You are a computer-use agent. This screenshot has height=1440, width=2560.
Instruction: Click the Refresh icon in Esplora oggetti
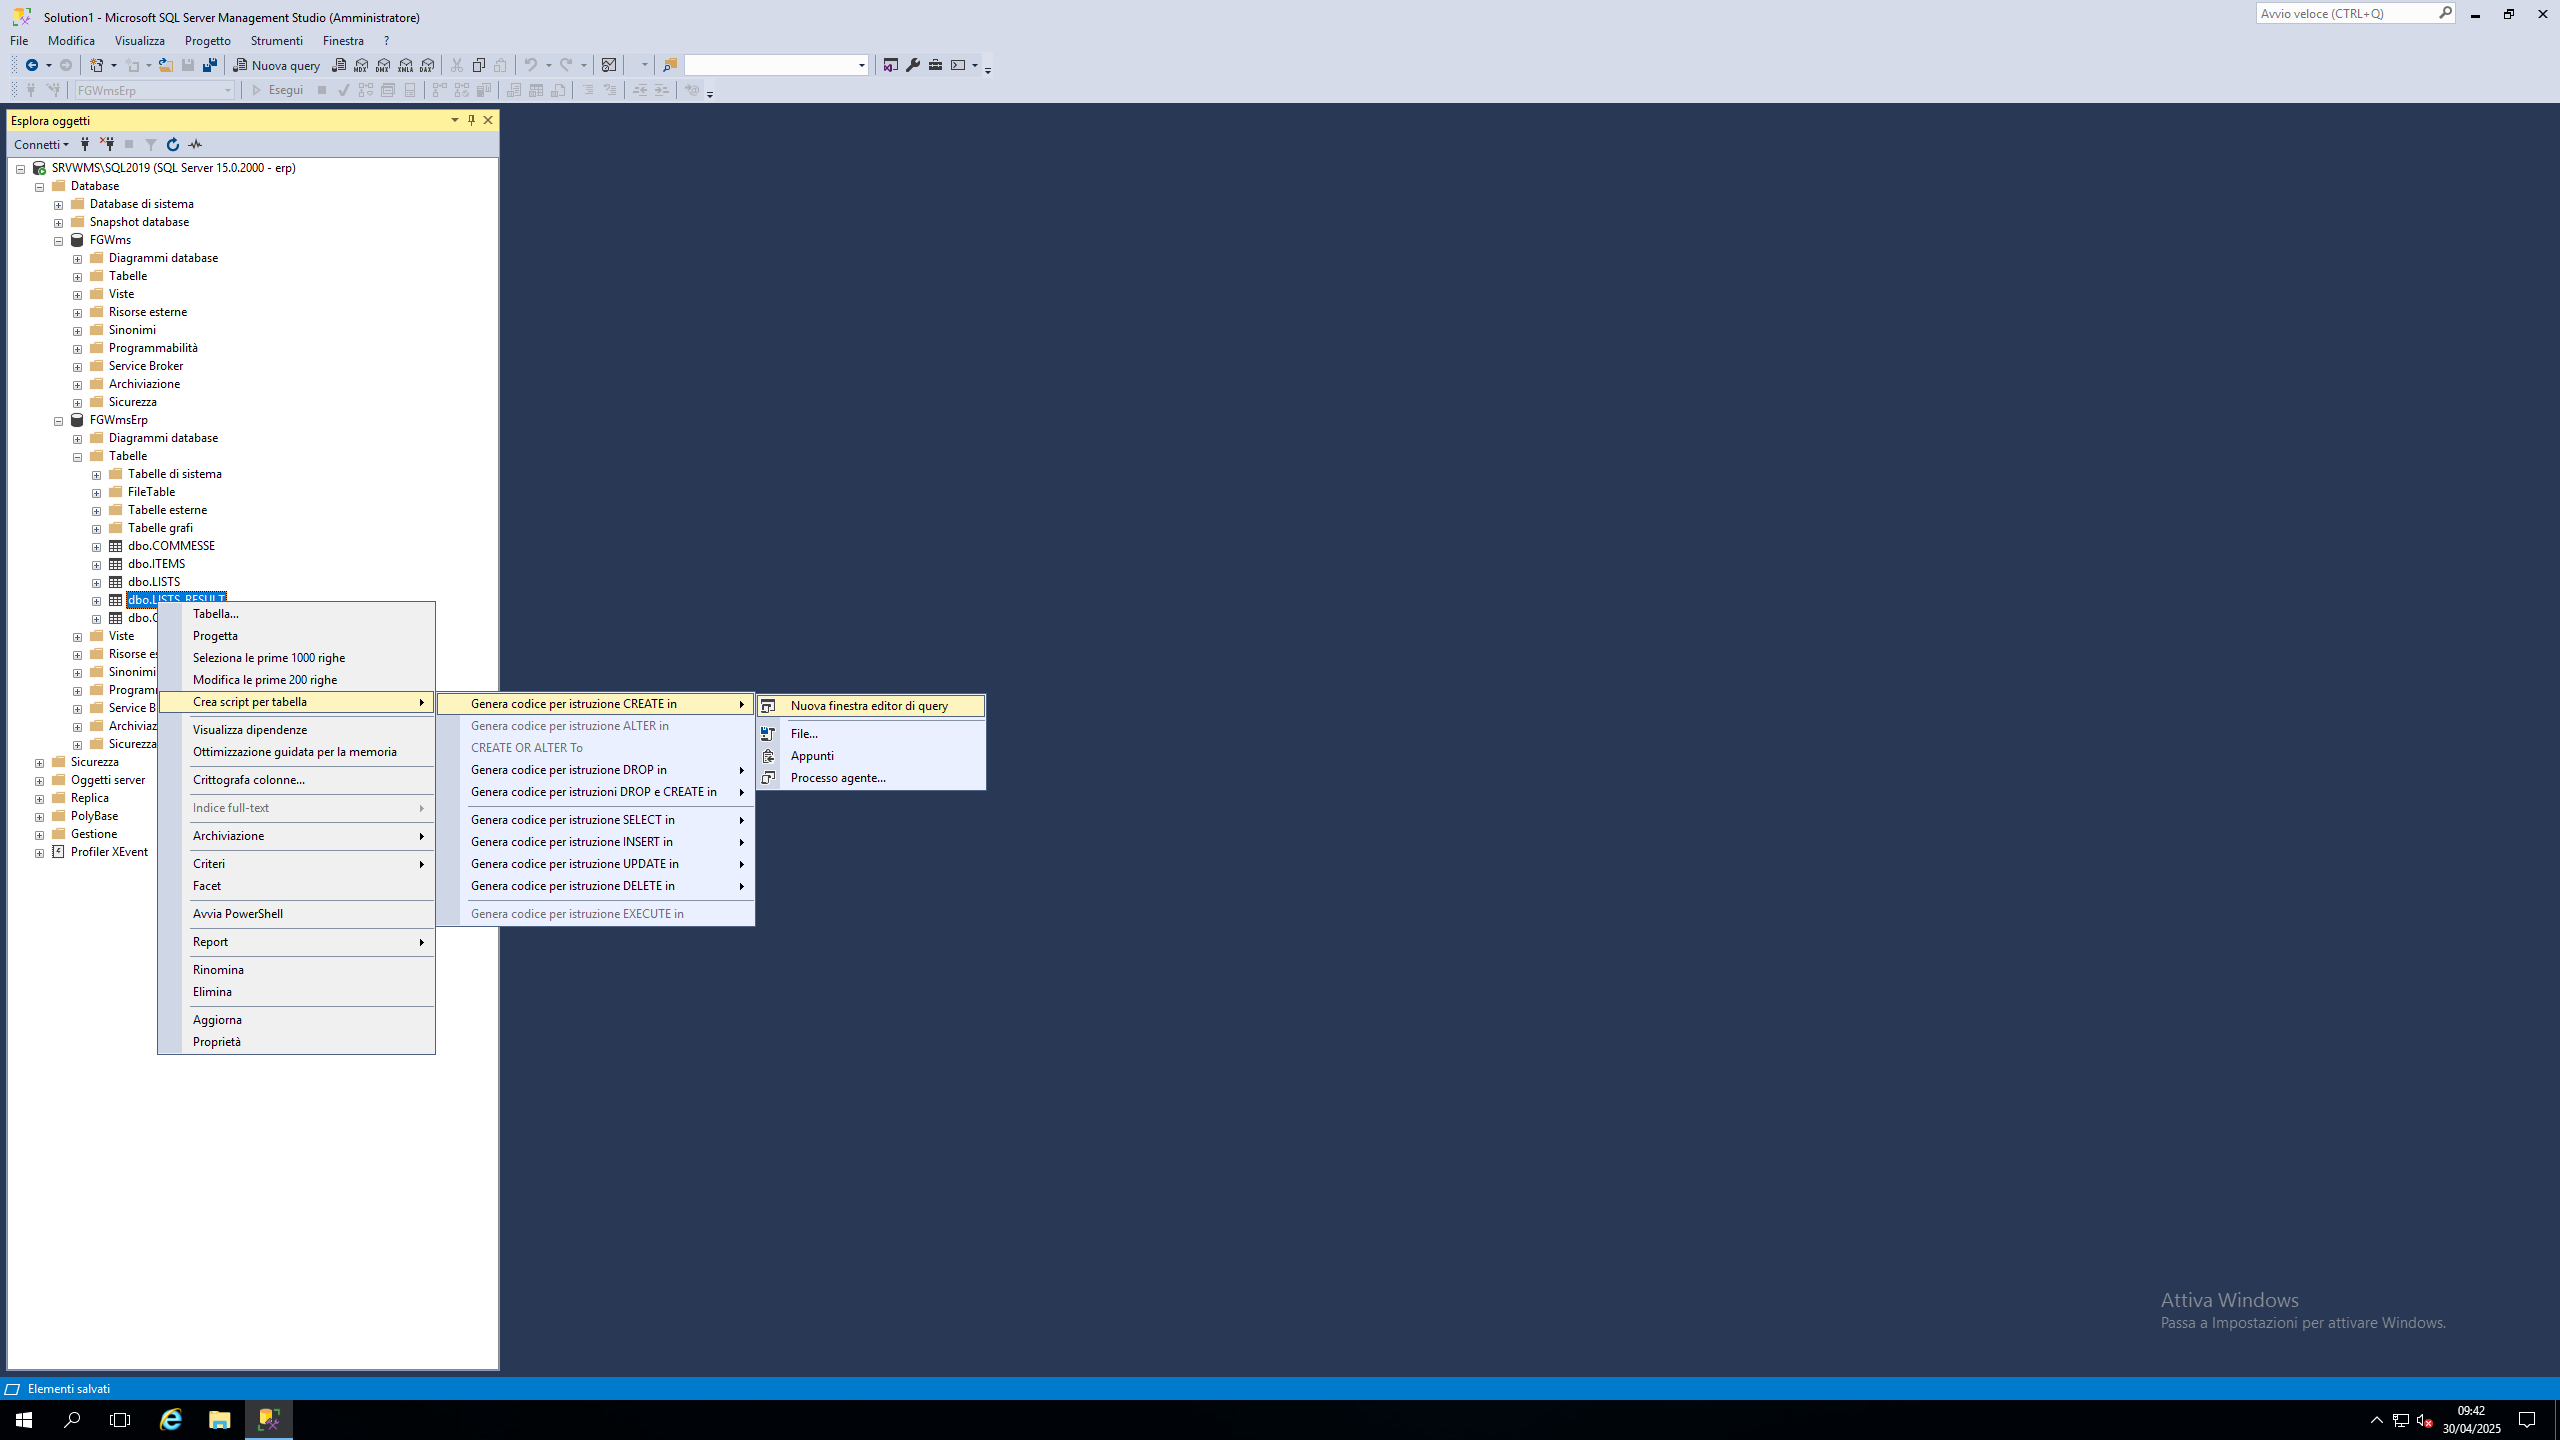[x=173, y=144]
